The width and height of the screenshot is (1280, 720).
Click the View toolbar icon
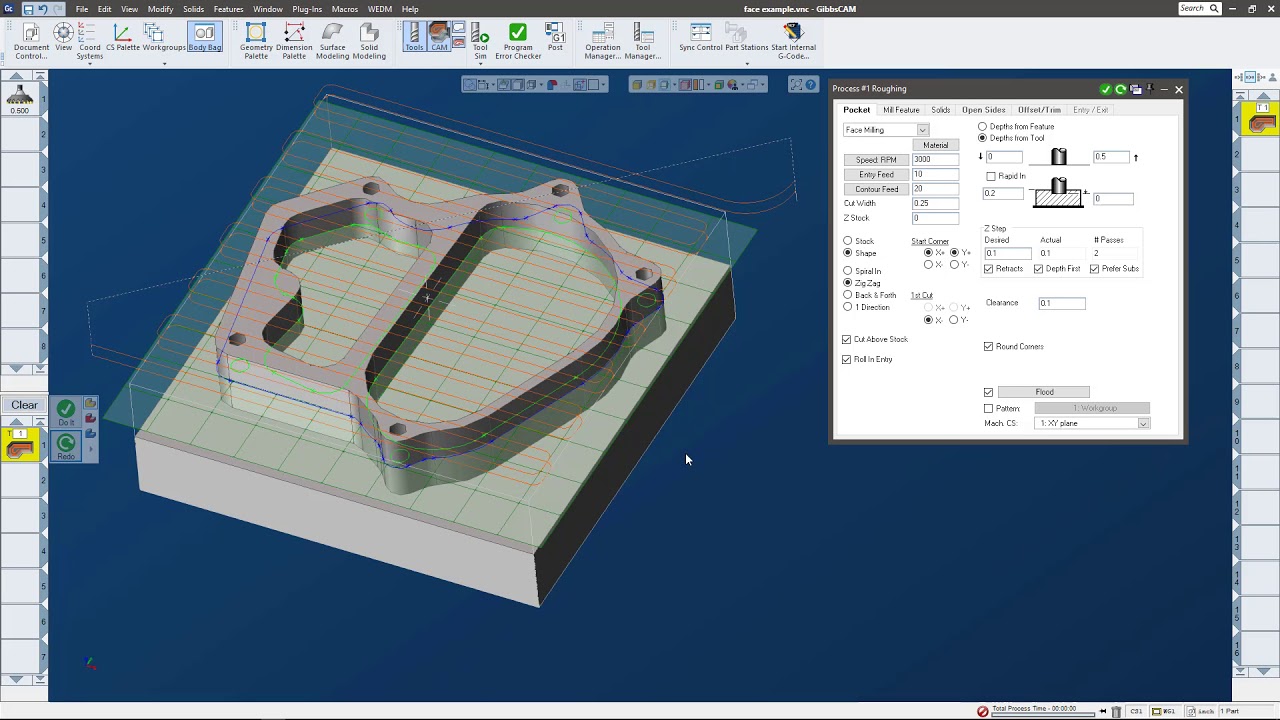coord(63,38)
